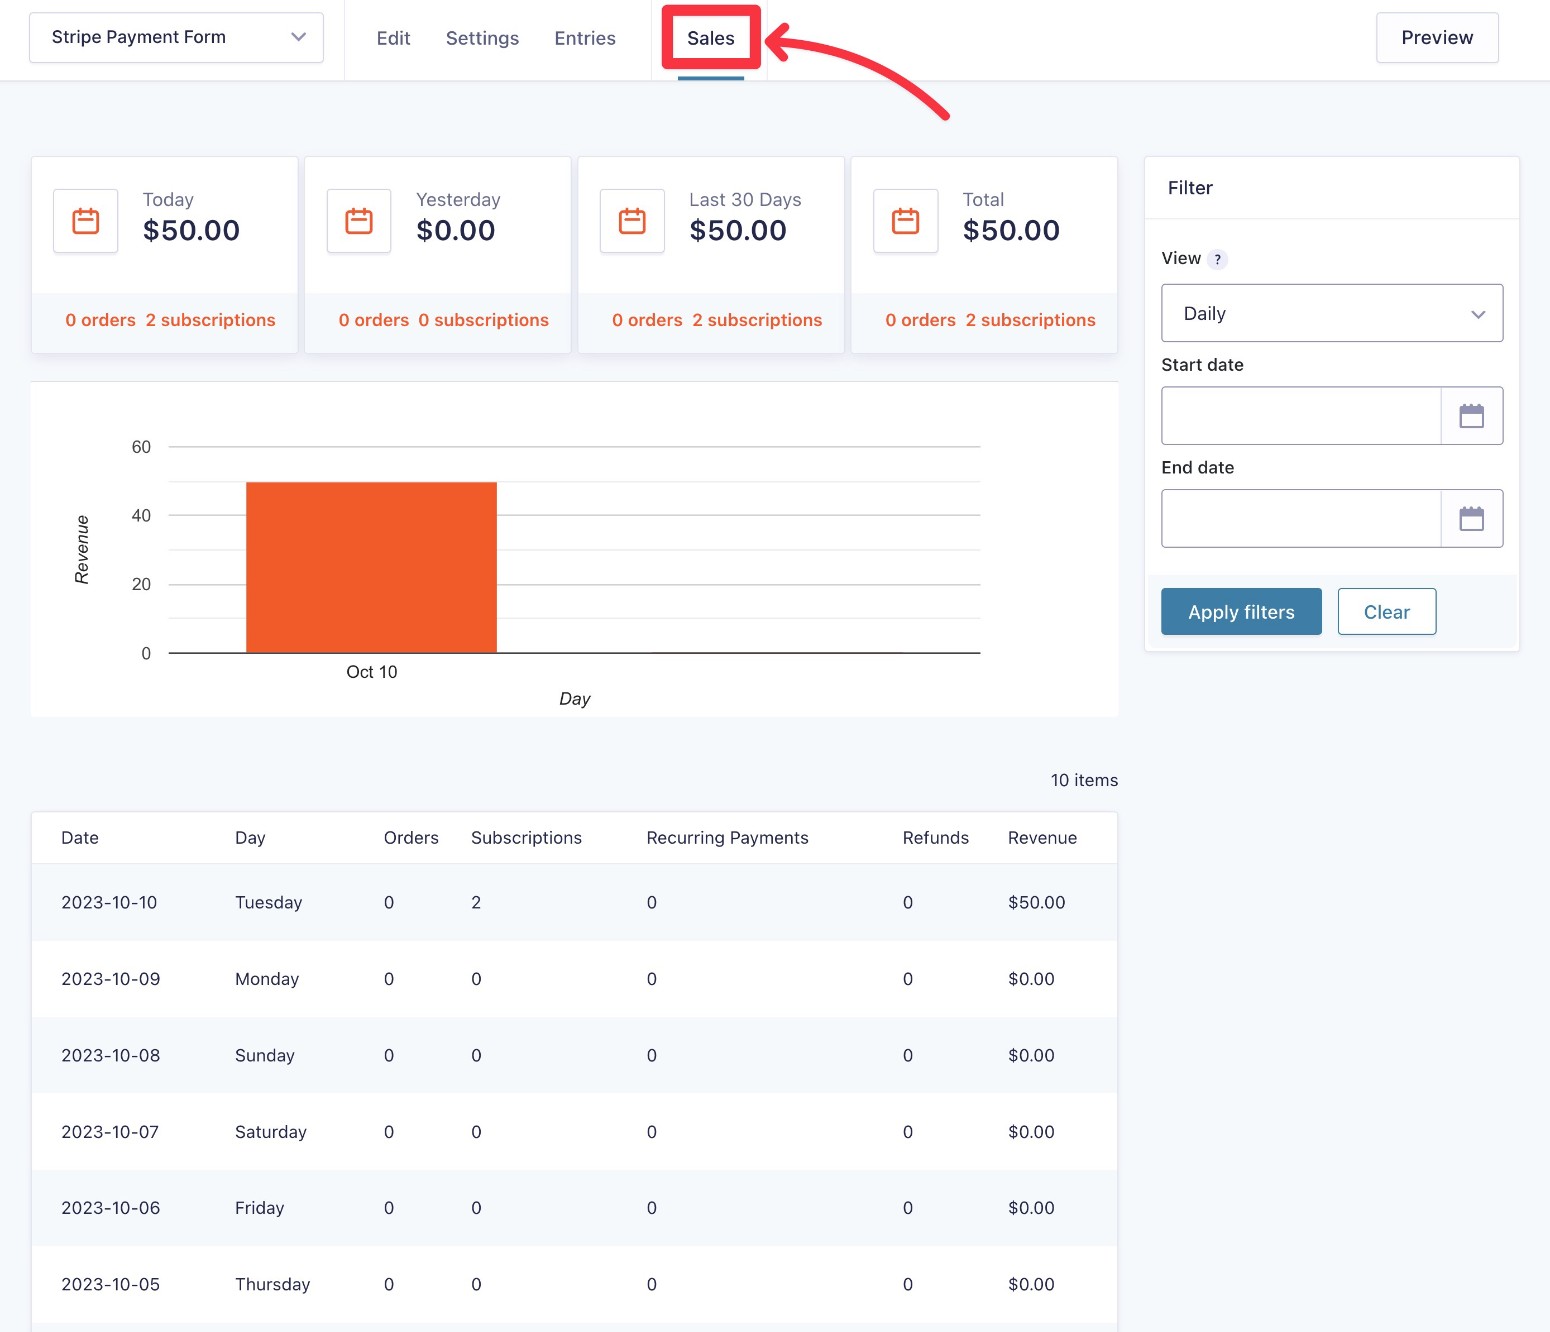Click into the End date field
The image size is (1550, 1332).
click(1301, 519)
